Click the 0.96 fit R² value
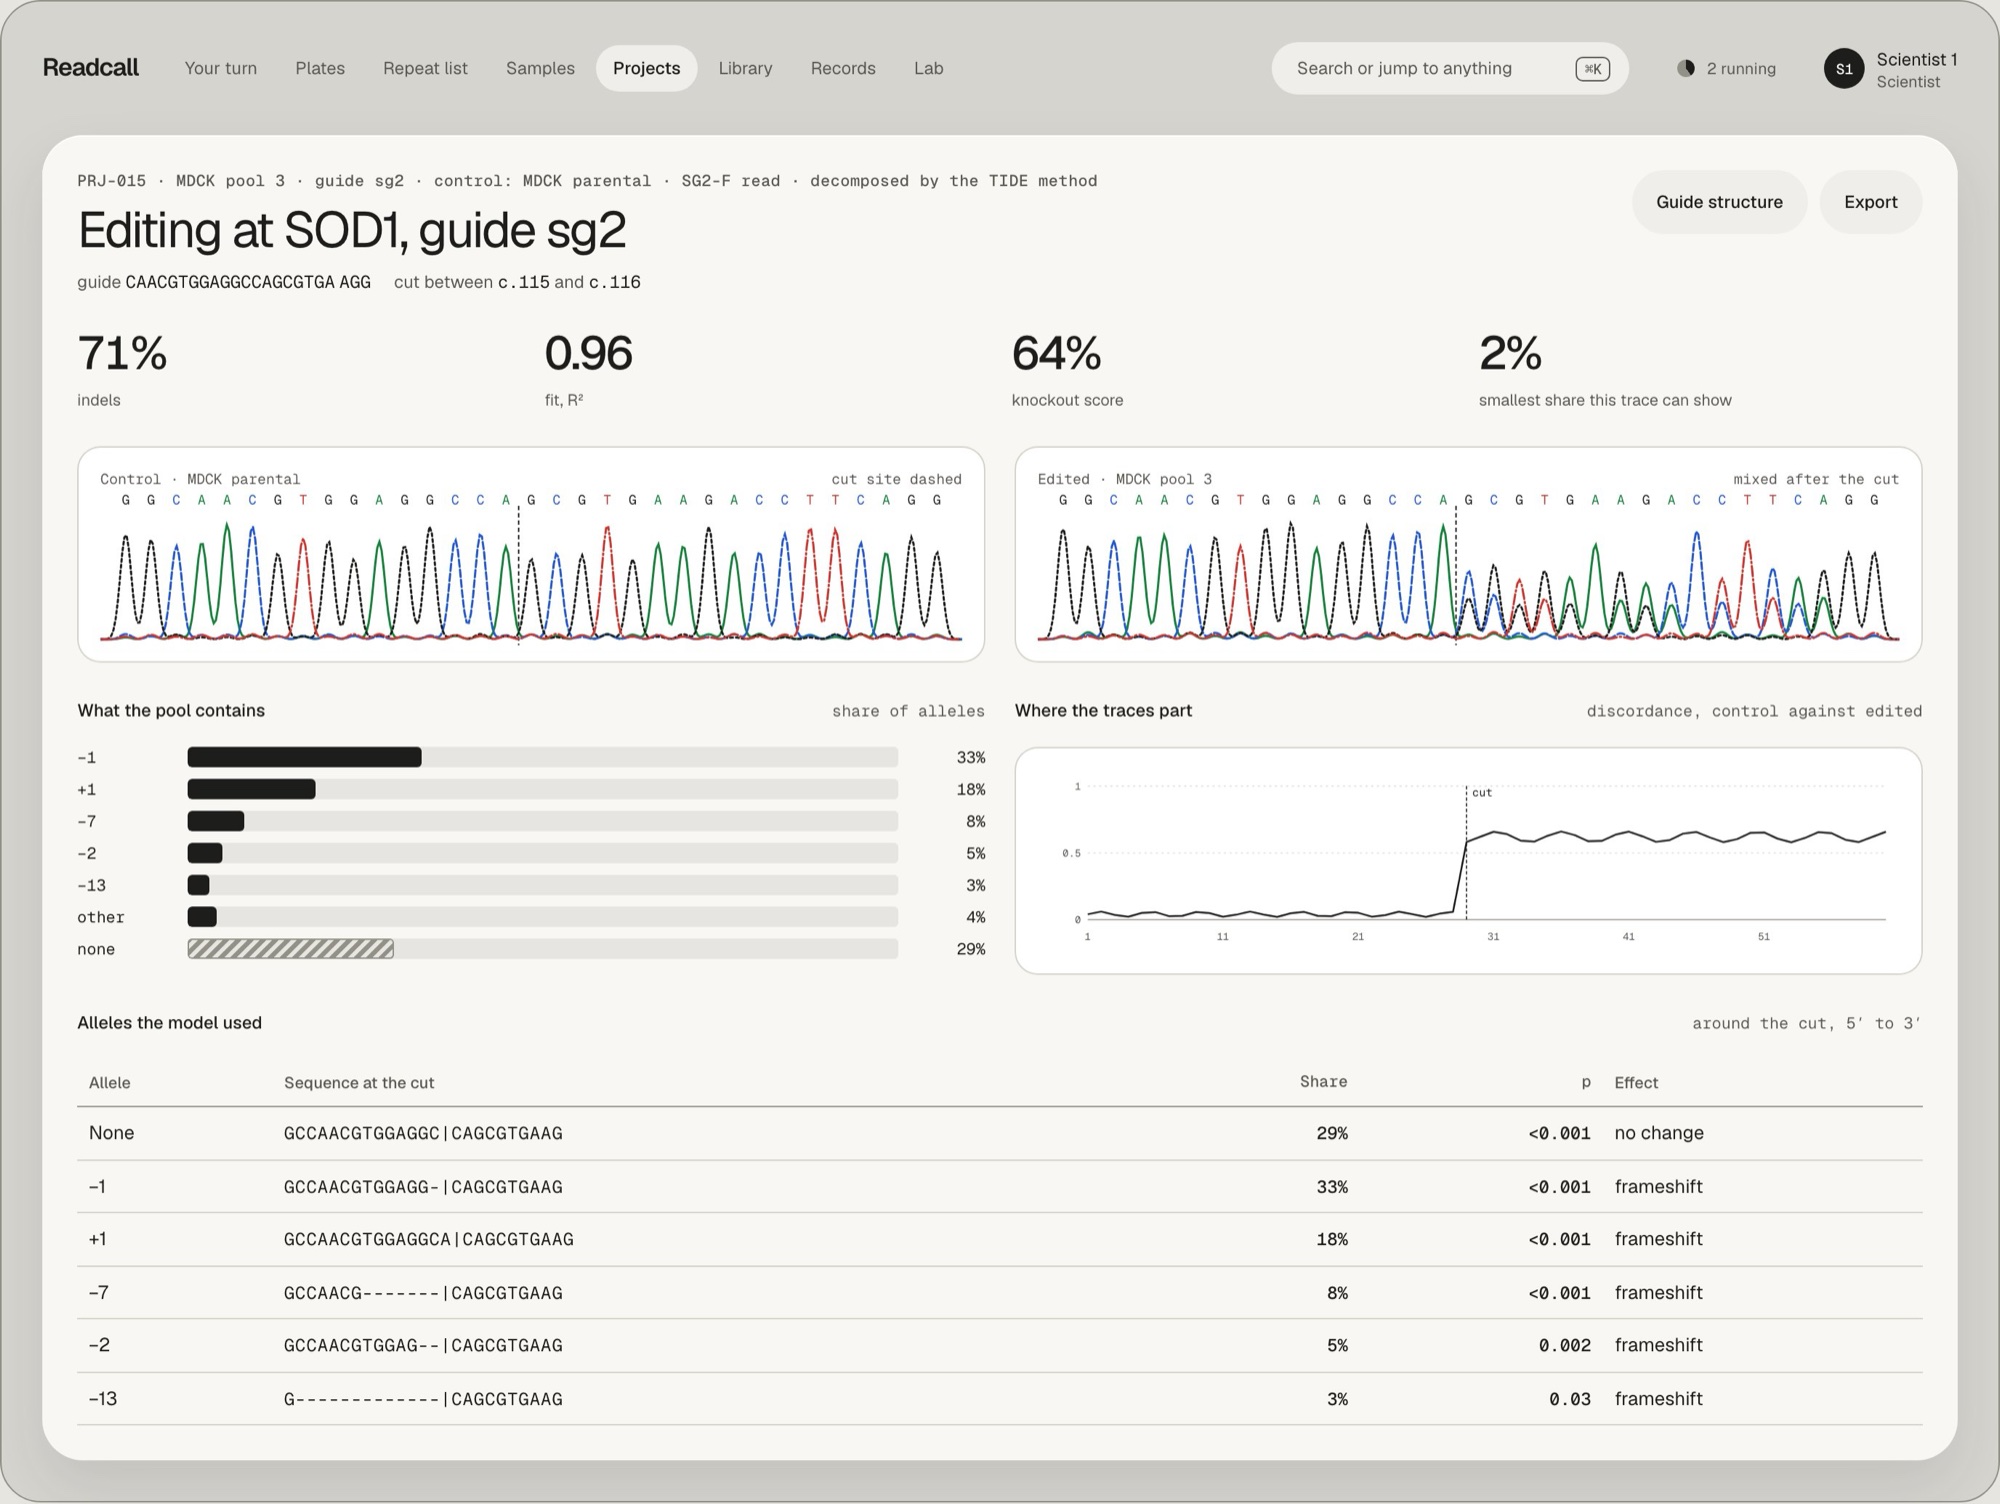Screen dimensions: 2000x1504 click(x=588, y=353)
